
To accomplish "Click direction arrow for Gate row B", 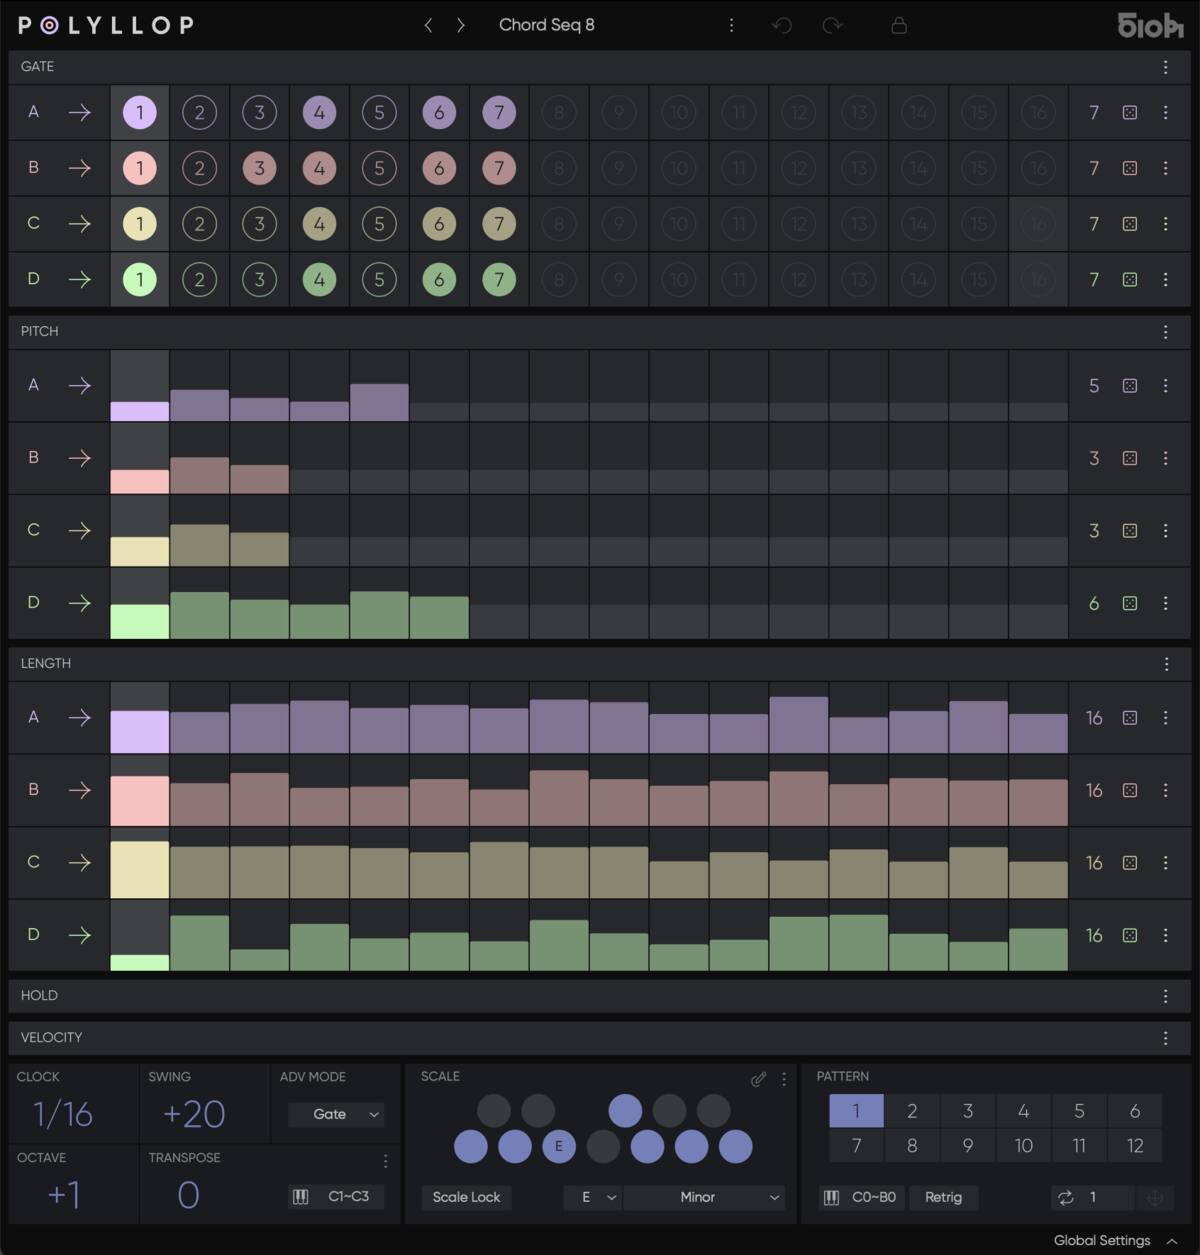I will [79, 168].
